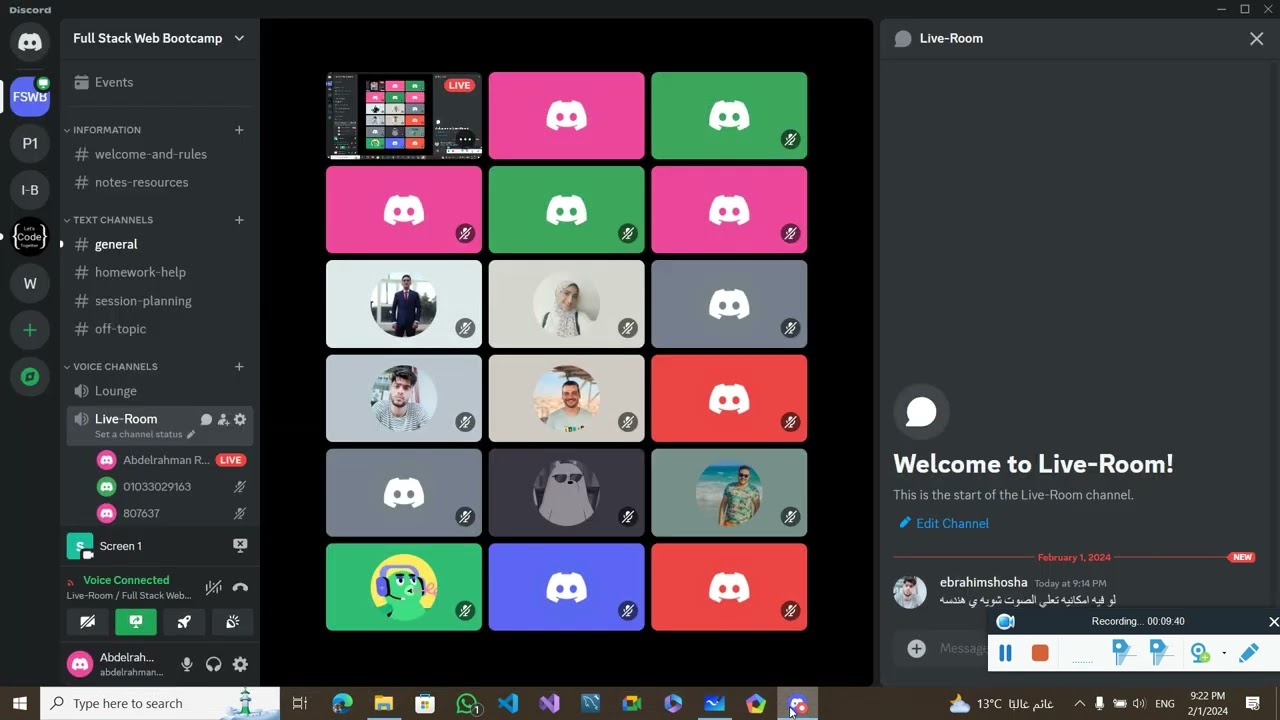Open the welcome-and-rules channel
Viewport: 1280px width, 720px height.
coord(159,154)
